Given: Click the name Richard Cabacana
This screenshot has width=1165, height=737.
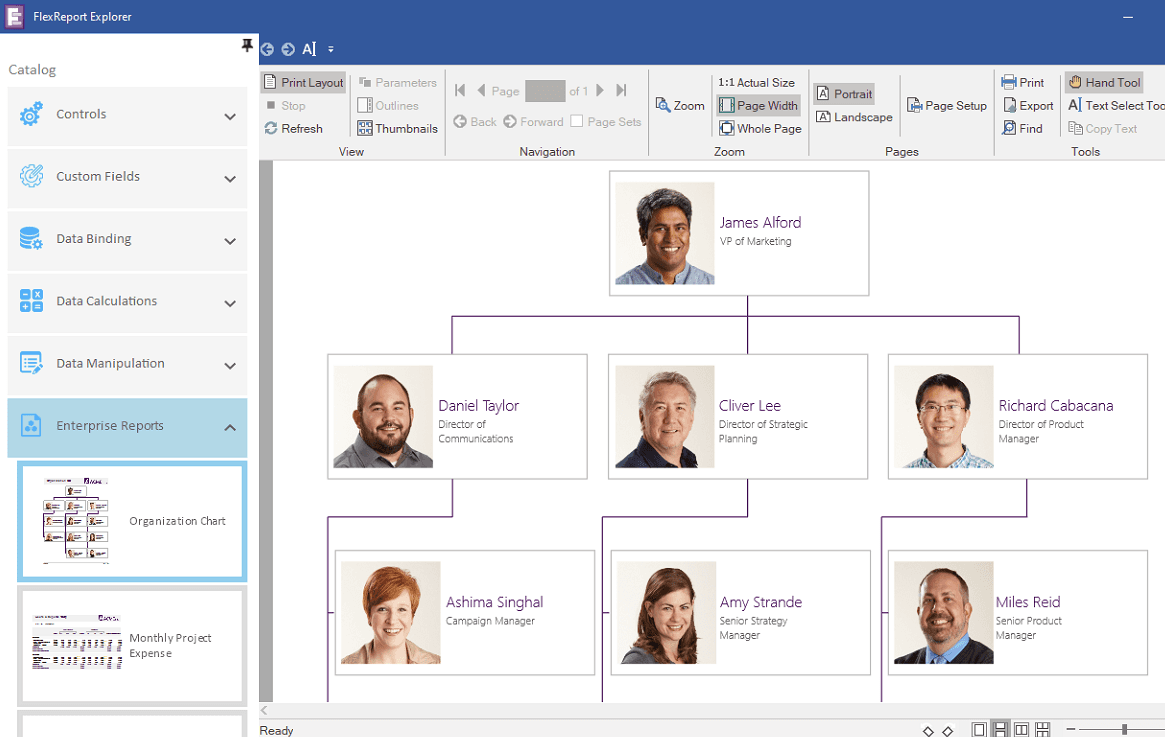Looking at the screenshot, I should click(x=1056, y=406).
